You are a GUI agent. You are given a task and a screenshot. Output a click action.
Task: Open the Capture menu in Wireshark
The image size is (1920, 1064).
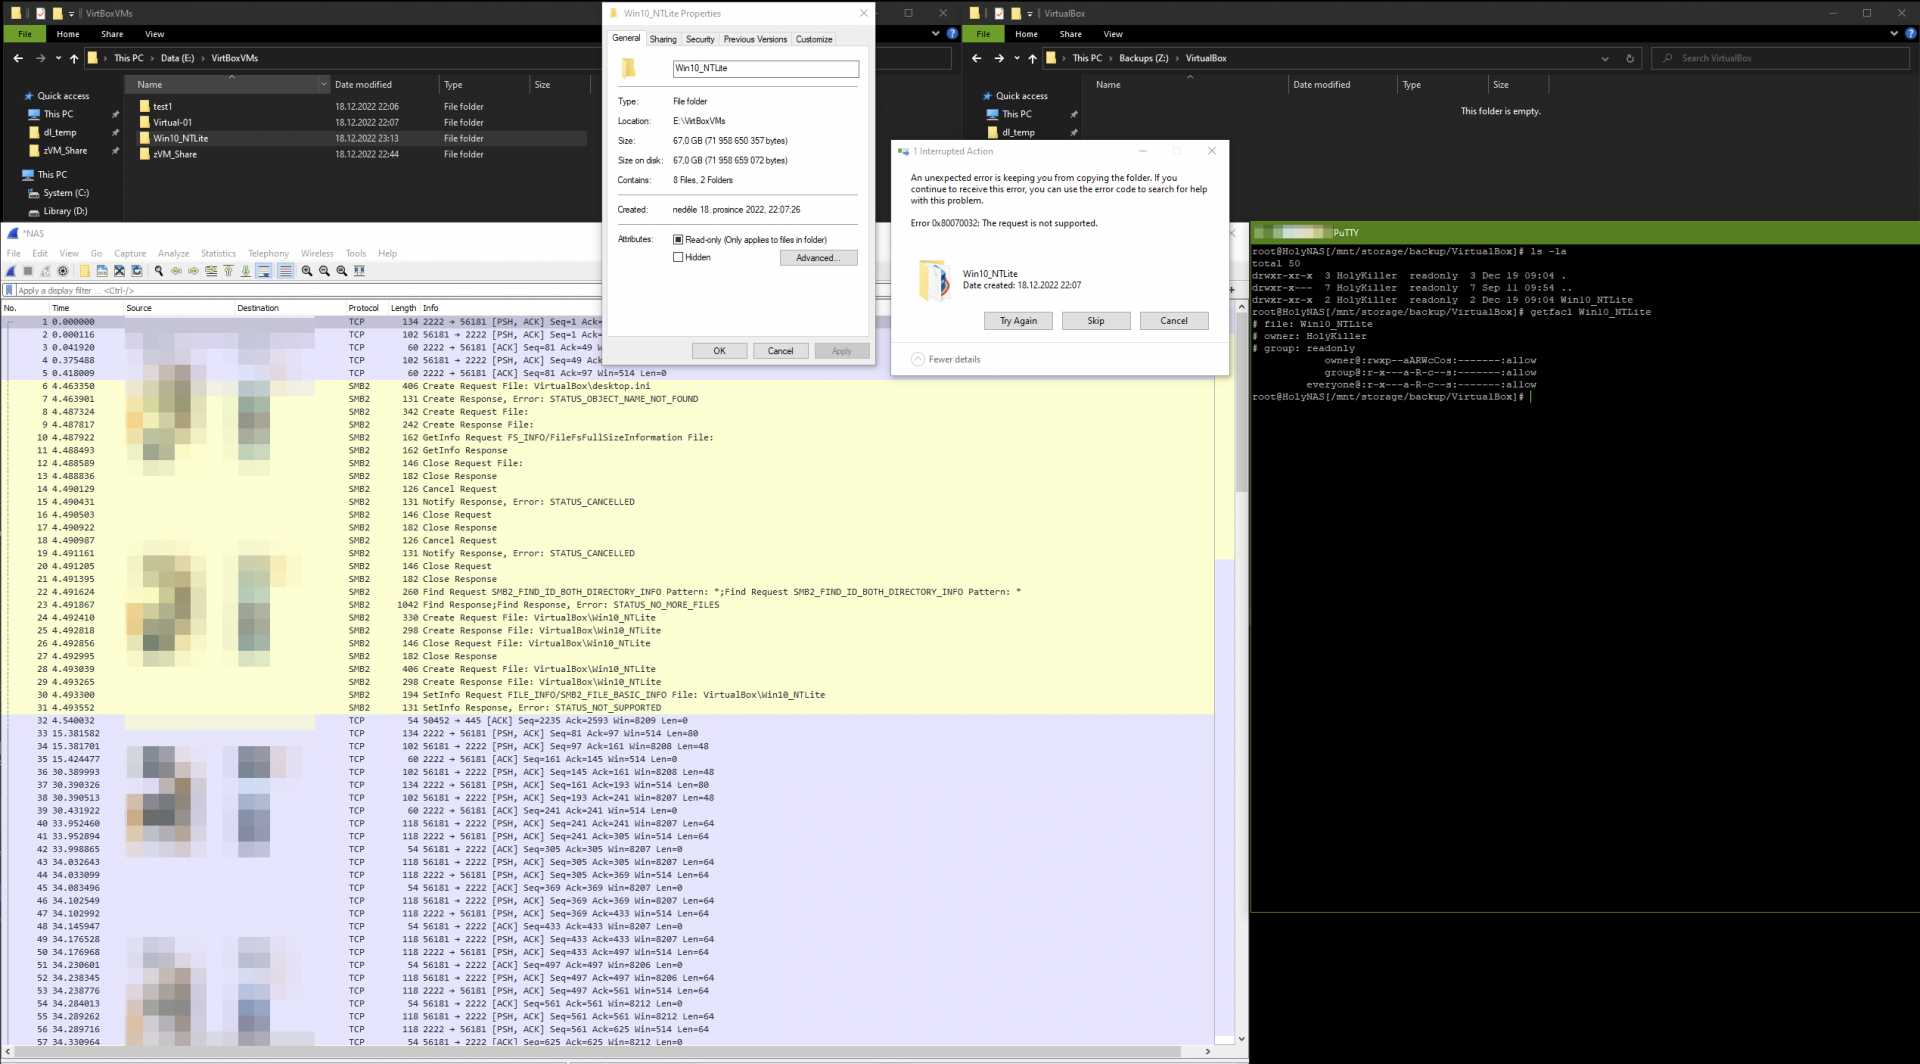pyautogui.click(x=130, y=253)
